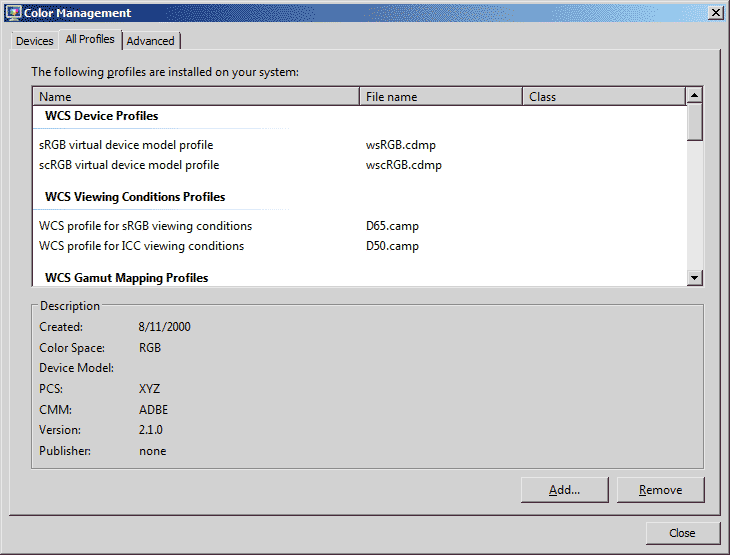Click the D65.camp file name
The width and height of the screenshot is (730, 555).
pyautogui.click(x=392, y=226)
